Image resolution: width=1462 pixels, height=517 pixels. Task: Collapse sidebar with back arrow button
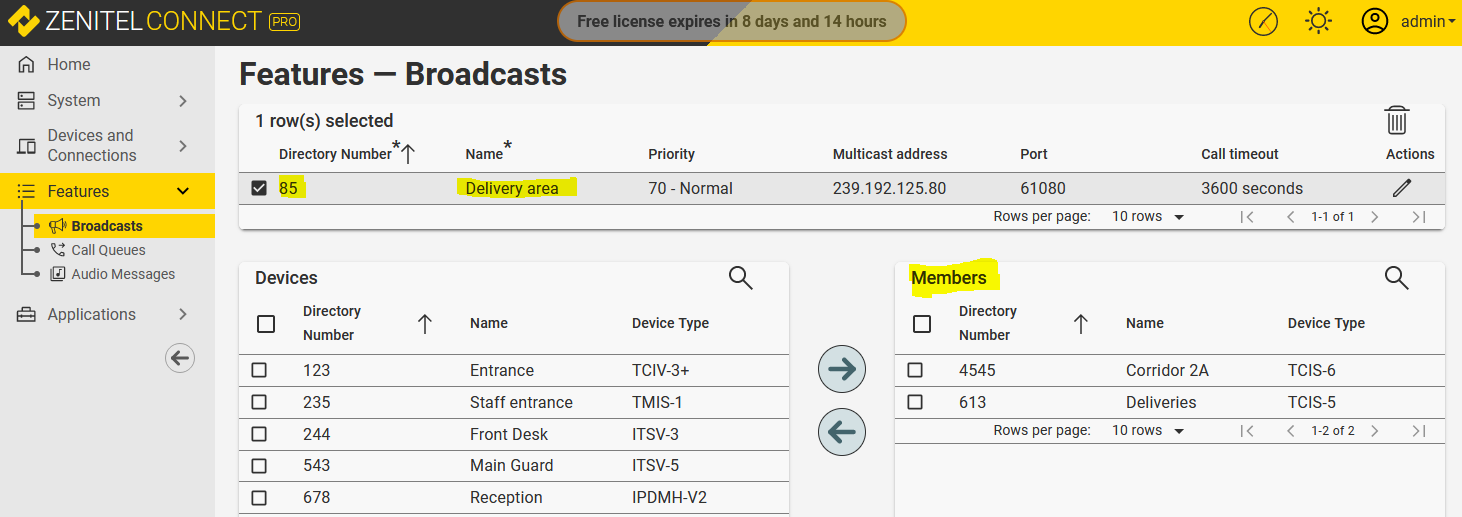[x=180, y=358]
